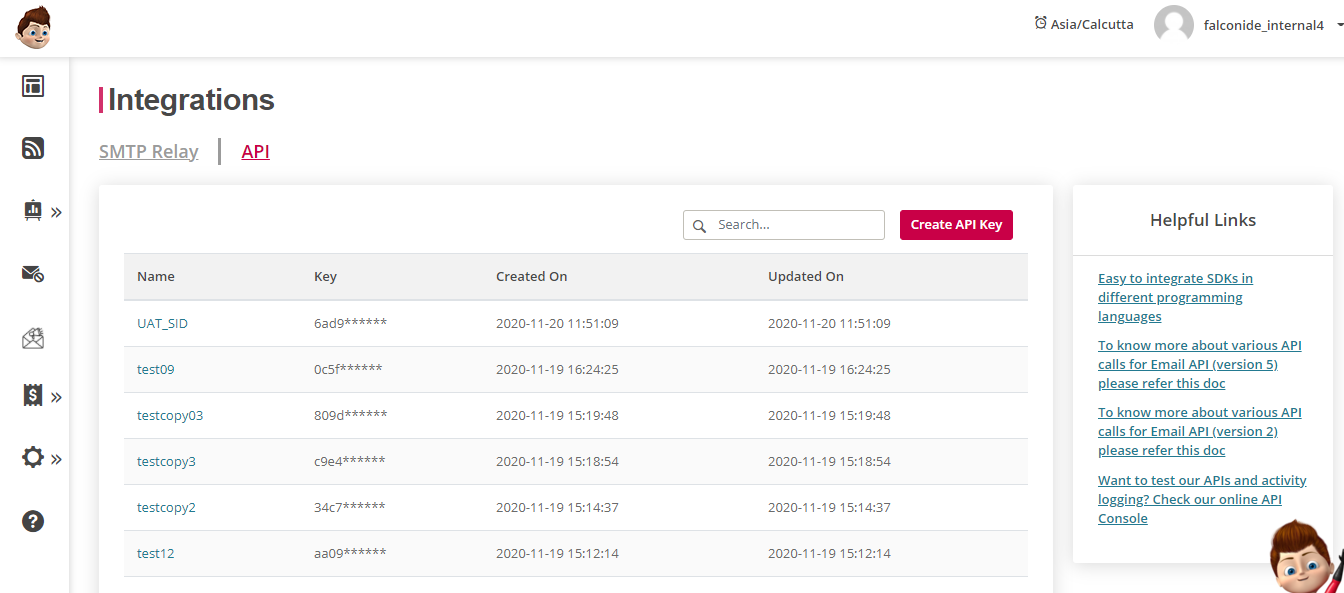Click the Updated On column header

[x=806, y=276]
